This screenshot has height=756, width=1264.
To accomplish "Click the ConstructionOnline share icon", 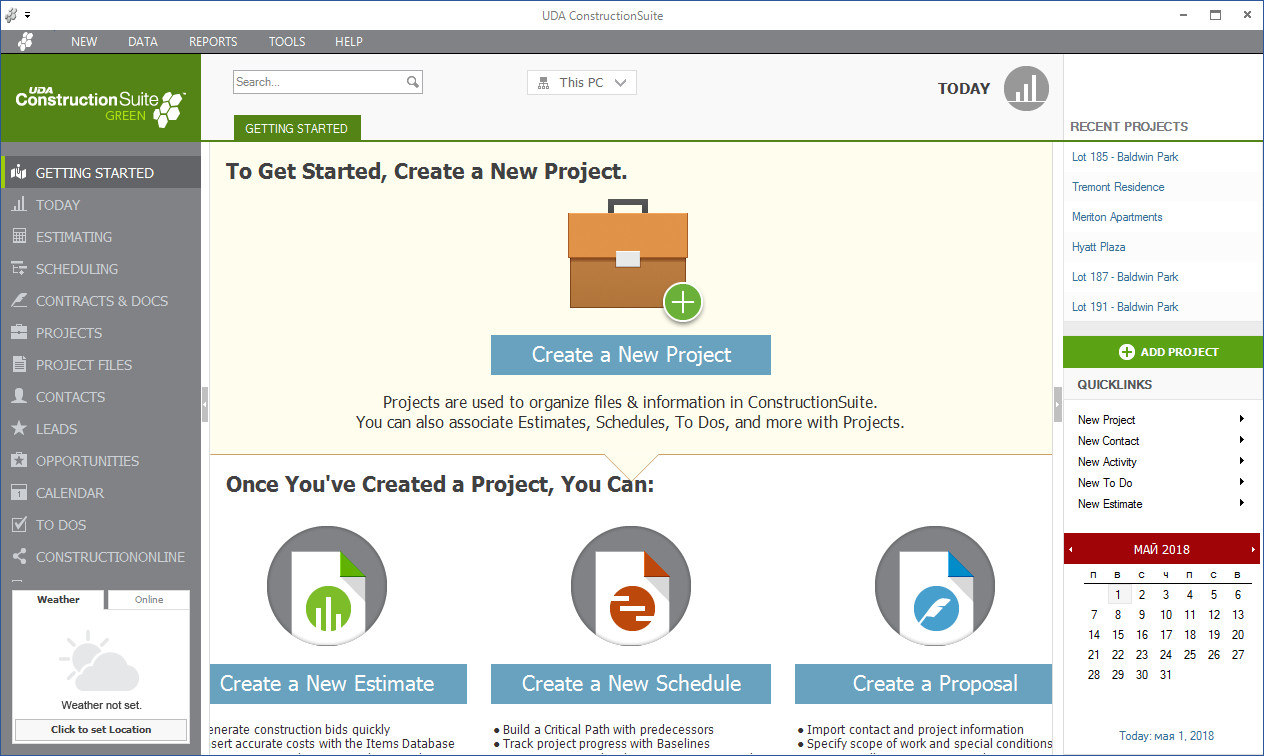I will [18, 557].
